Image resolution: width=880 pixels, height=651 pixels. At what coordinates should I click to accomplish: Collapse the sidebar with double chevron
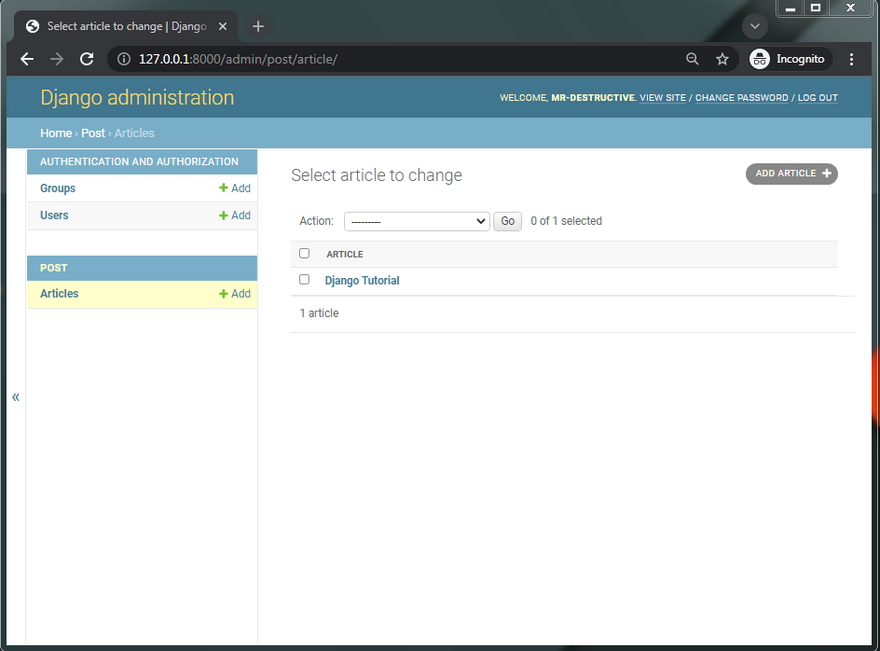click(16, 397)
